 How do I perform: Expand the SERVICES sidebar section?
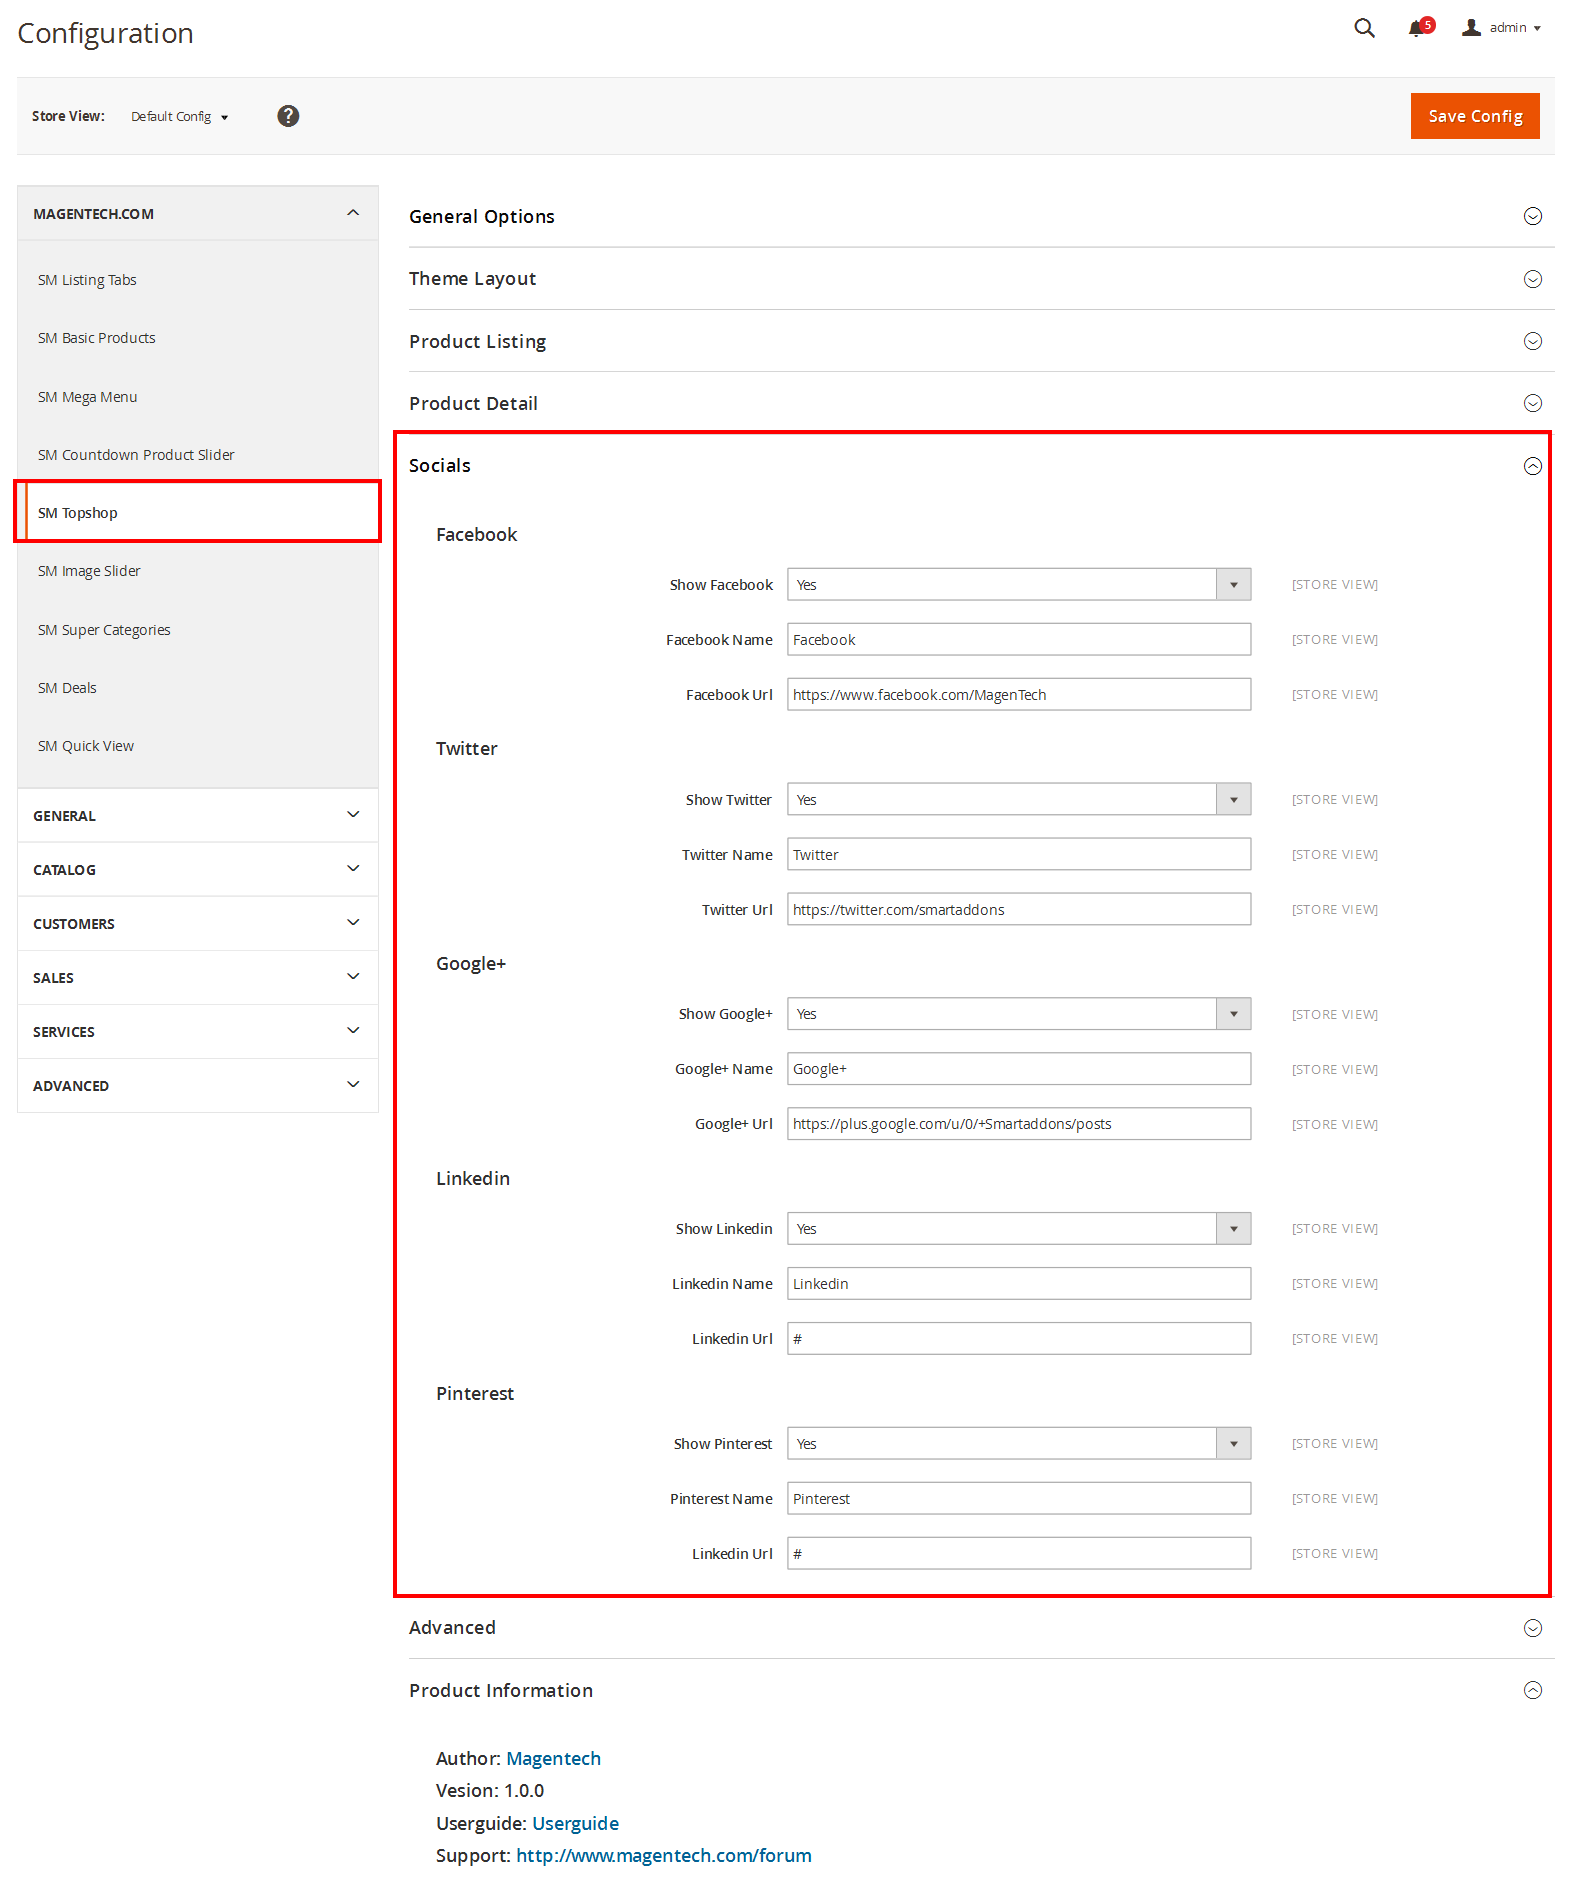tap(198, 1031)
